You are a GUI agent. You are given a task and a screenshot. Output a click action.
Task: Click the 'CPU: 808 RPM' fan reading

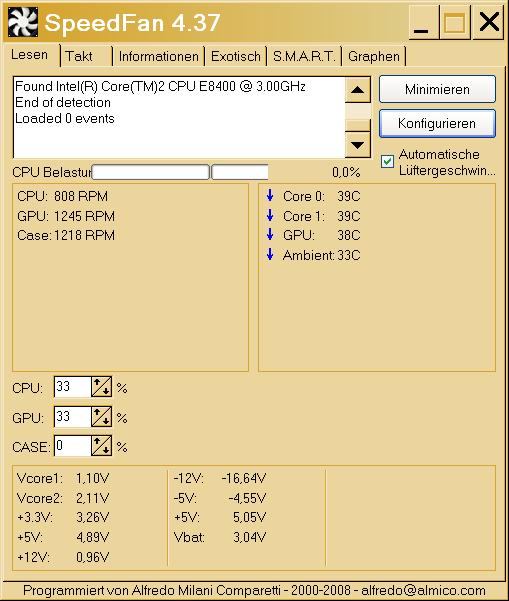pos(62,196)
